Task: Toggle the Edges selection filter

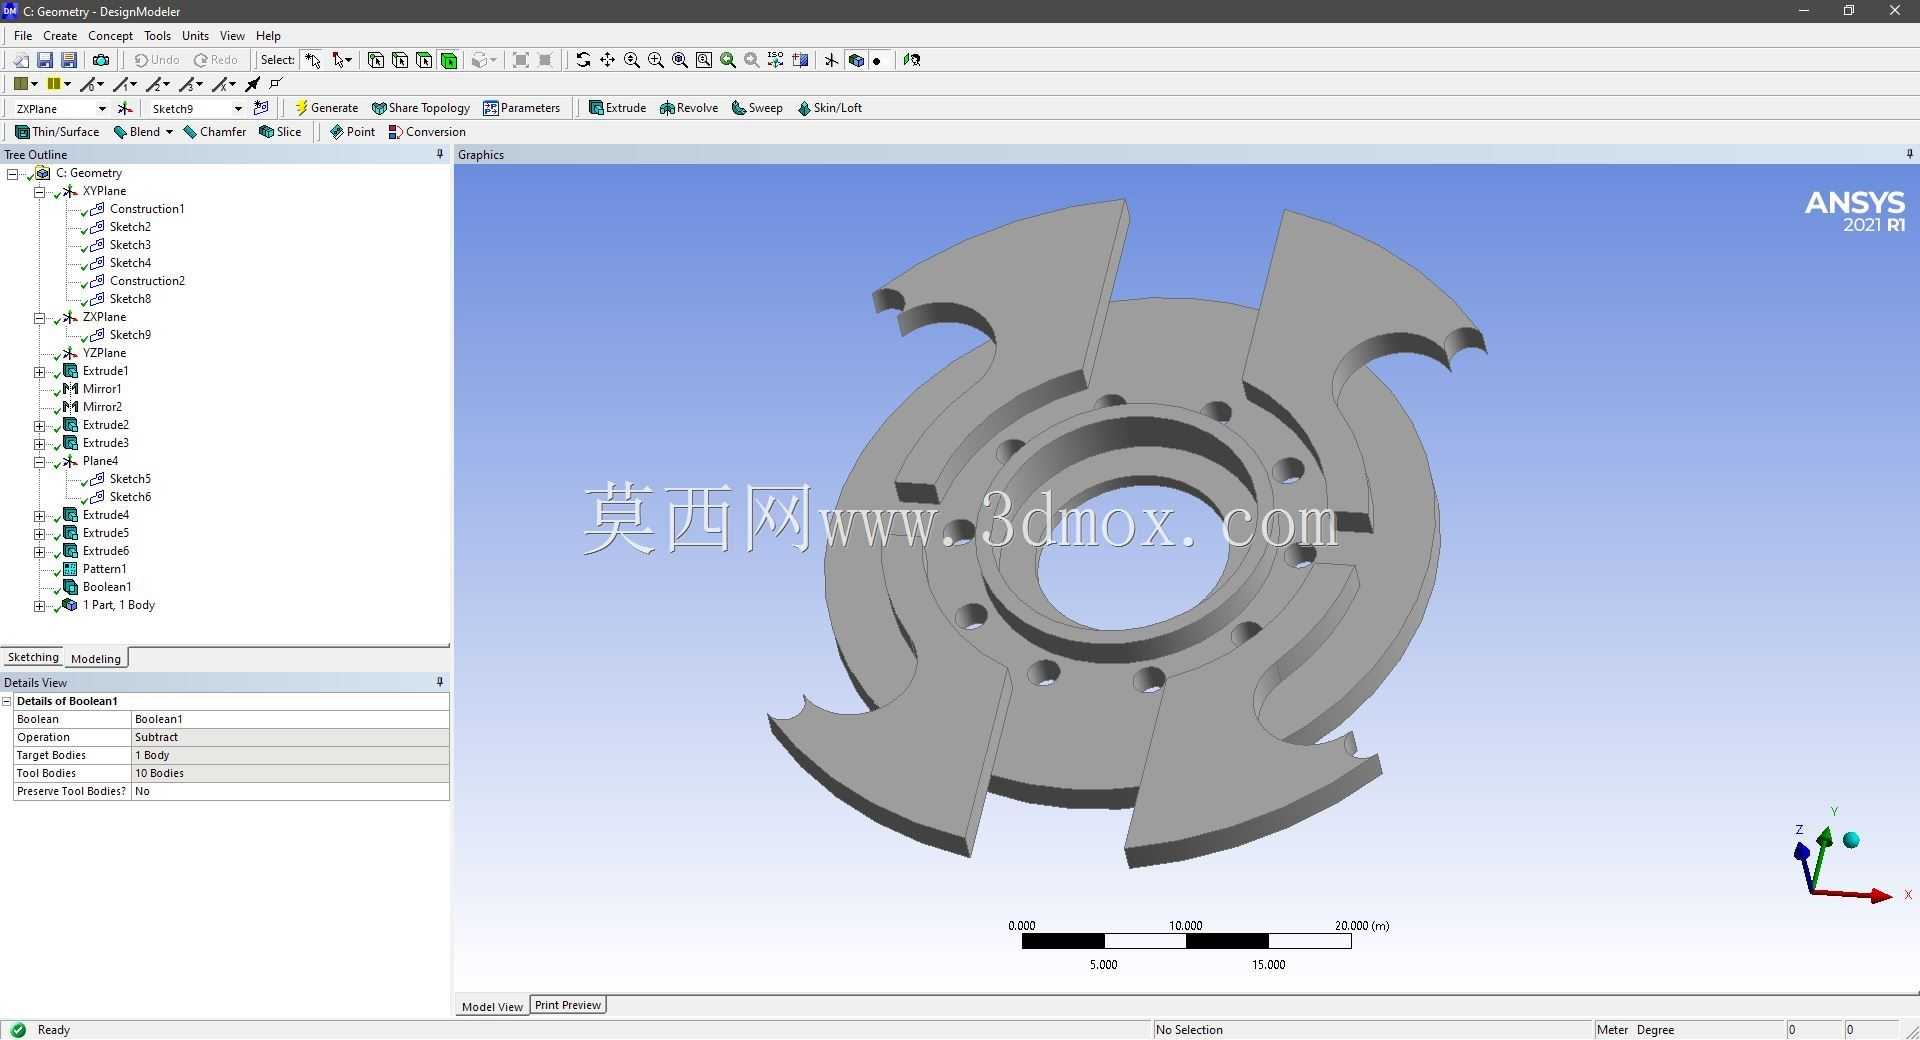Action: [x=400, y=60]
